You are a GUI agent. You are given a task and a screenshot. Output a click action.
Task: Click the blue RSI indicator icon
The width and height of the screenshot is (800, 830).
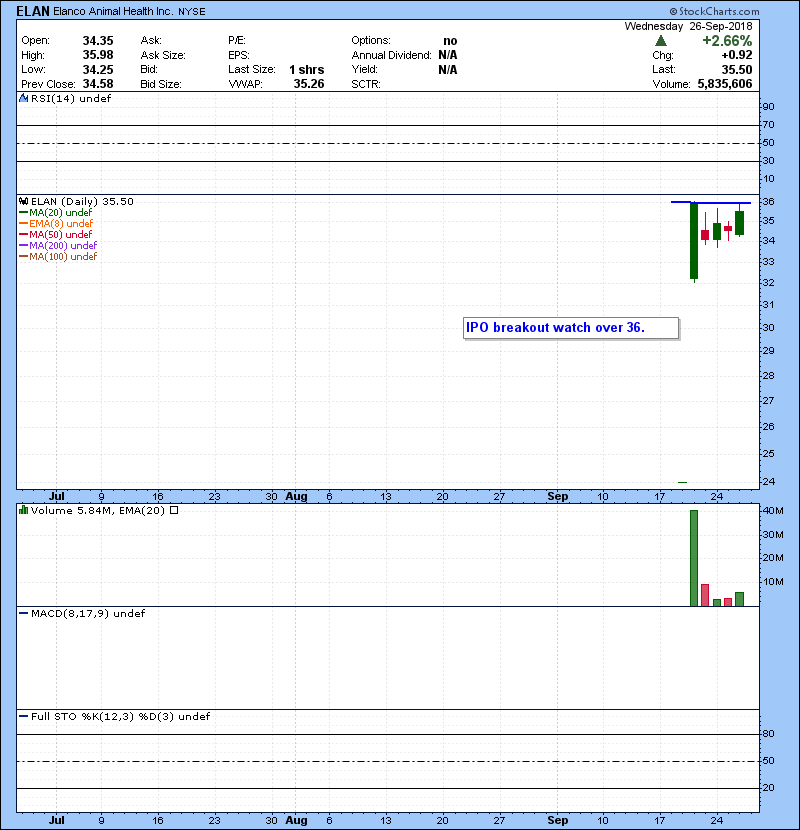[x=23, y=98]
